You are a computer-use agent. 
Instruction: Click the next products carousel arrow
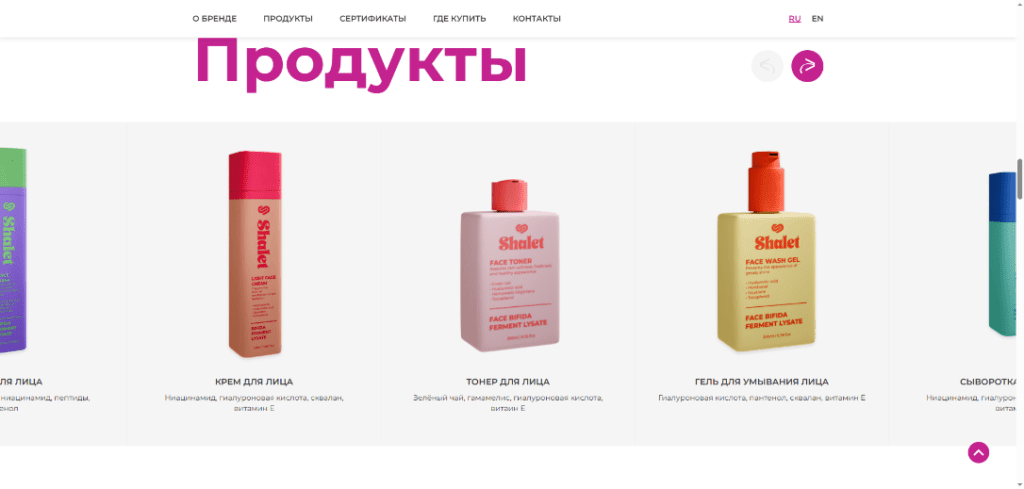tap(807, 66)
